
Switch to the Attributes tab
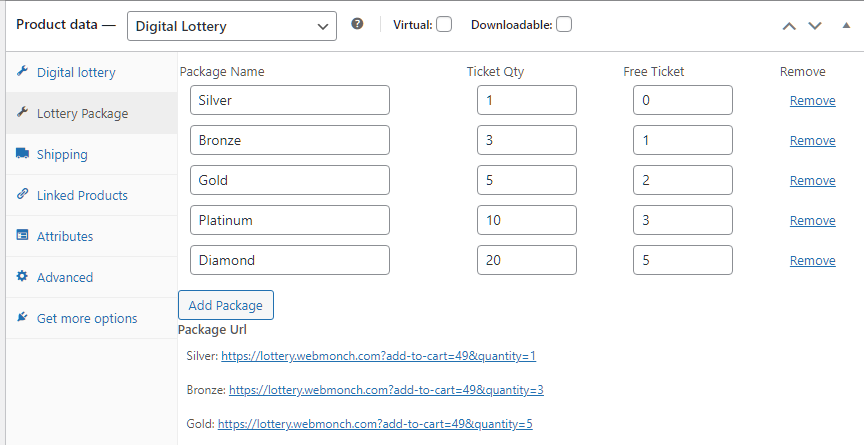(x=65, y=236)
